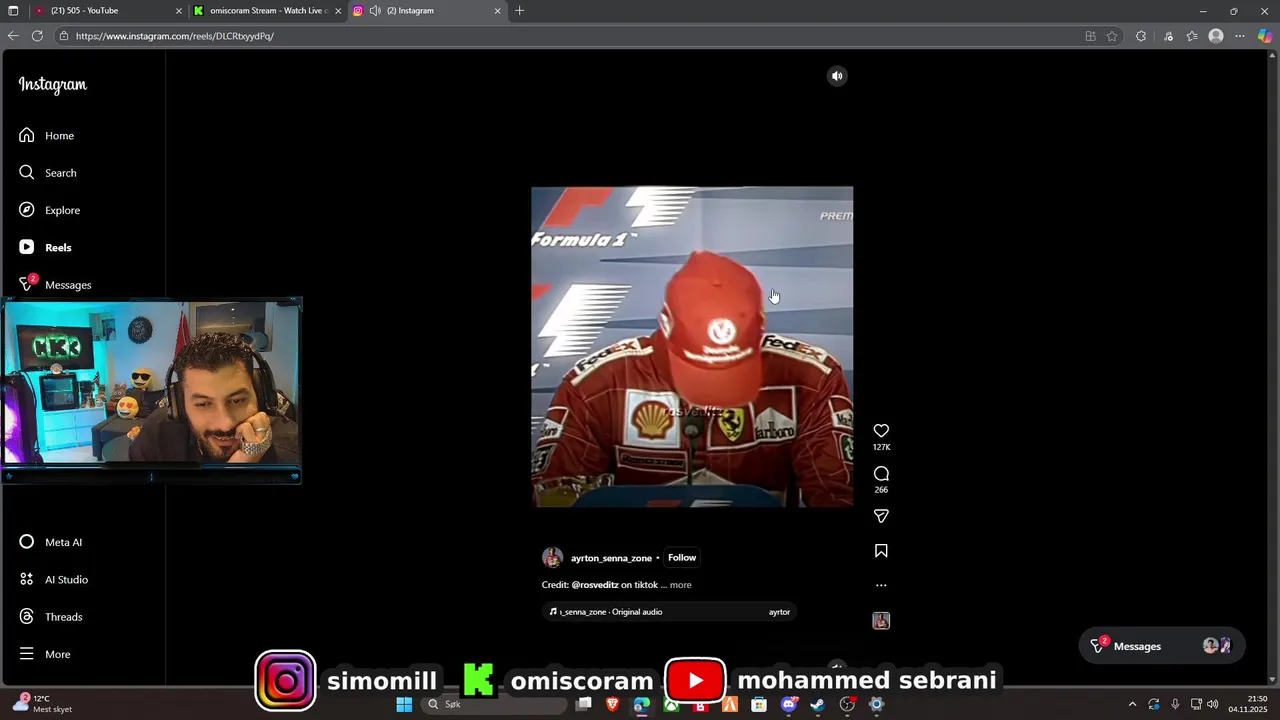Open Windows Start menu
The width and height of the screenshot is (1280, 720).
coord(404,704)
